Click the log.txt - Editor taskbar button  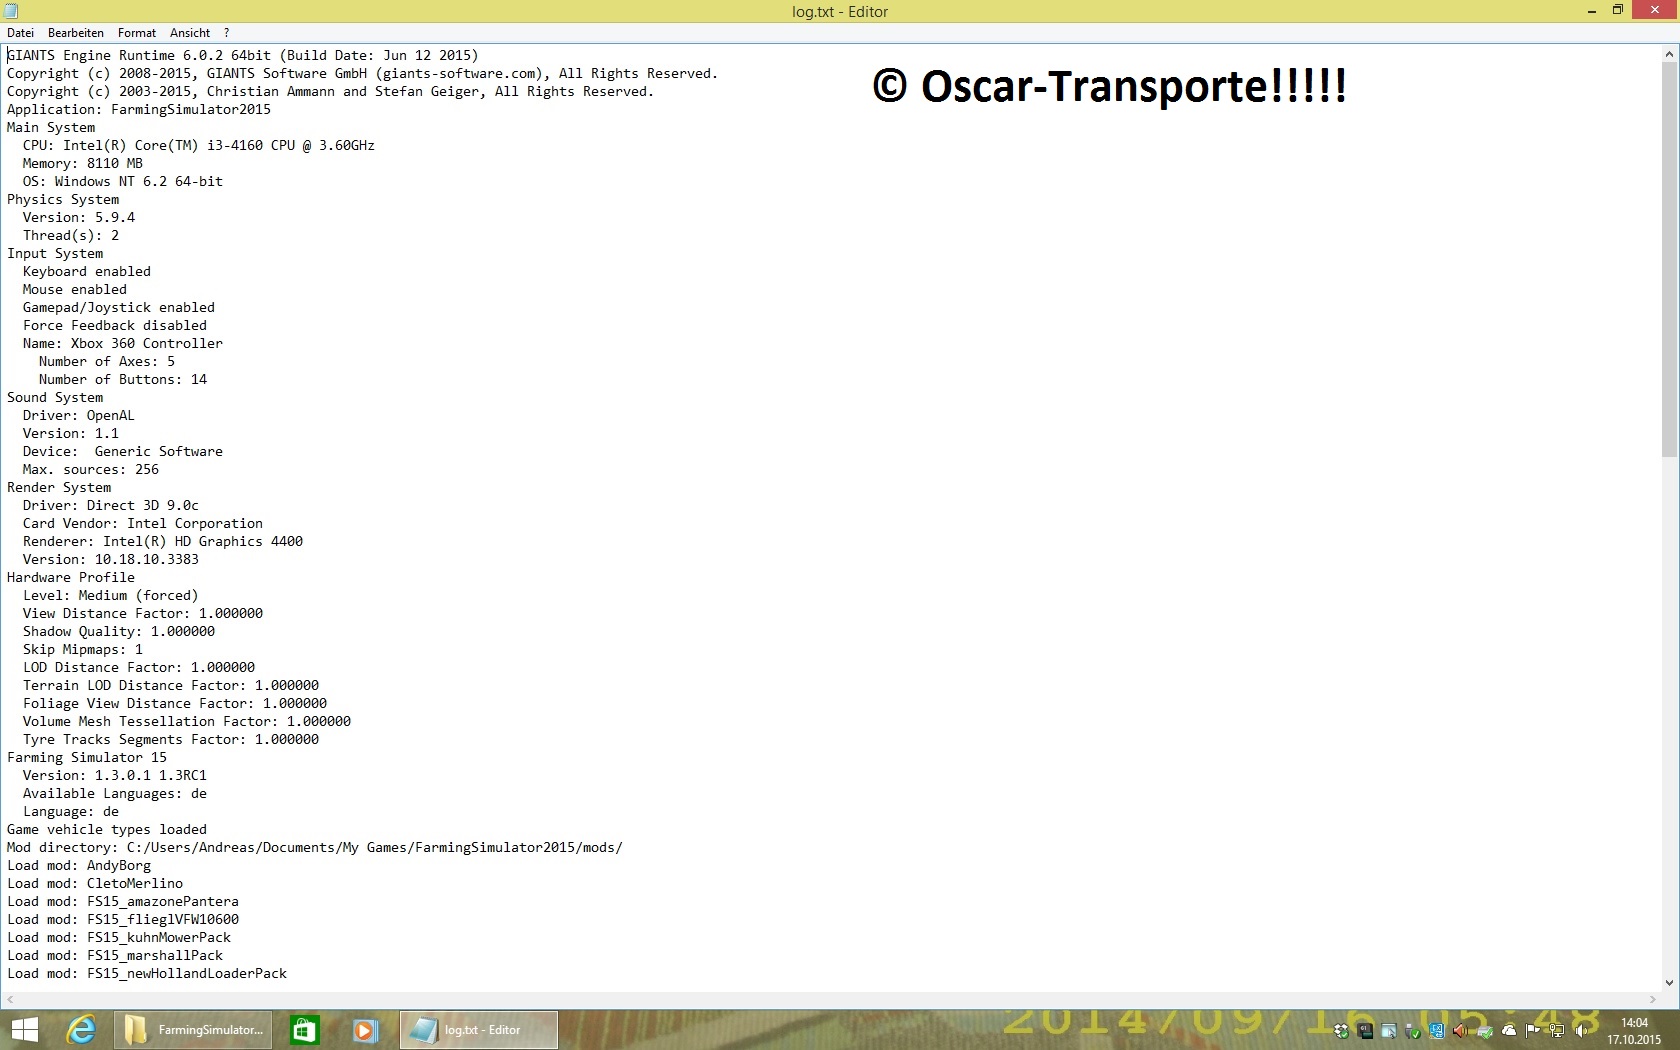(479, 1030)
